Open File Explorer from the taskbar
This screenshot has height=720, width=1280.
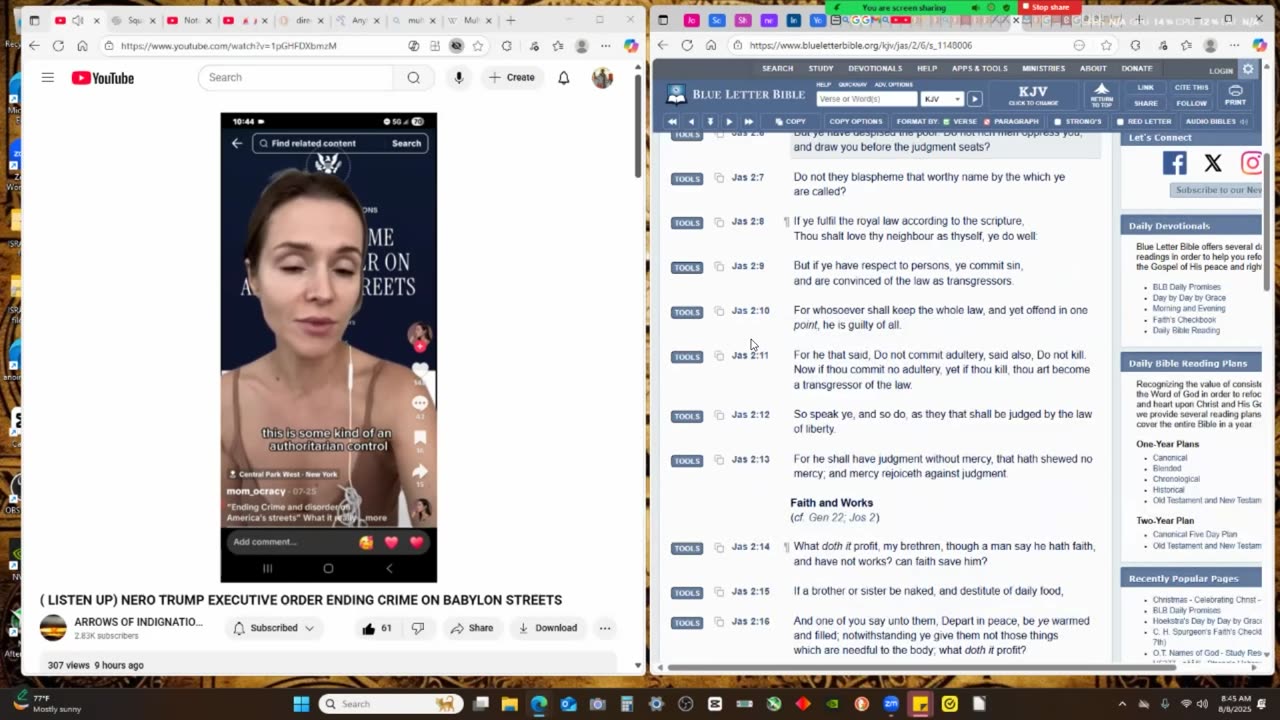tap(509, 704)
